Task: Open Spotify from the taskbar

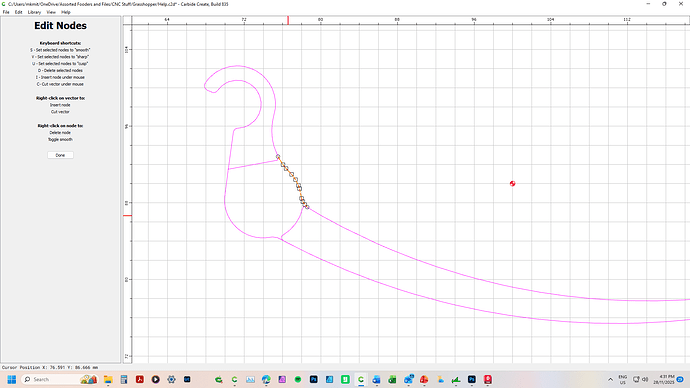Action: (x=298, y=379)
